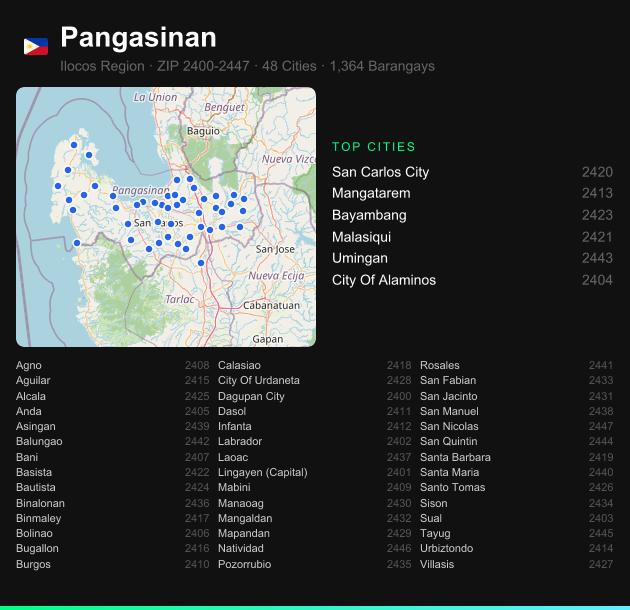Select Sison in the city list

tap(517, 503)
